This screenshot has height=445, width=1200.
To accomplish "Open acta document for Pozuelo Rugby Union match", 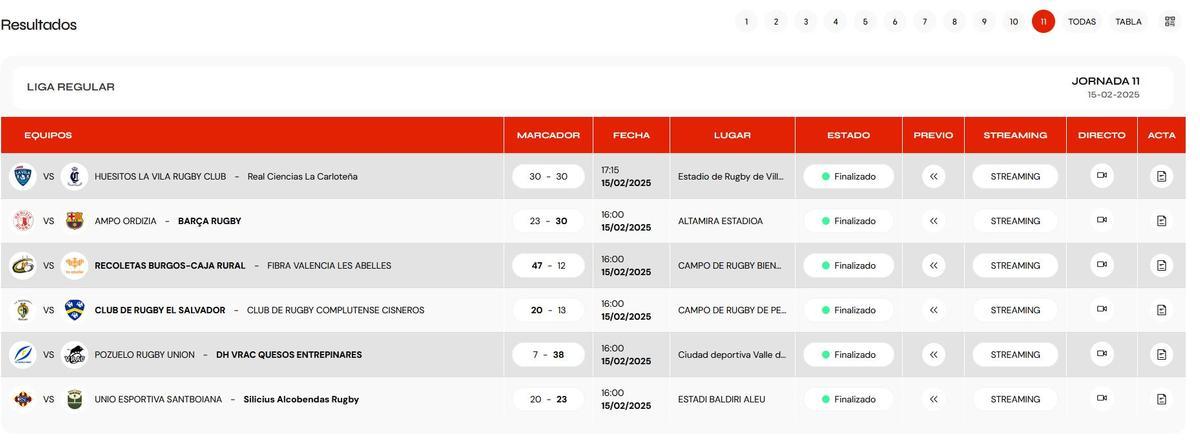I will (1162, 354).
